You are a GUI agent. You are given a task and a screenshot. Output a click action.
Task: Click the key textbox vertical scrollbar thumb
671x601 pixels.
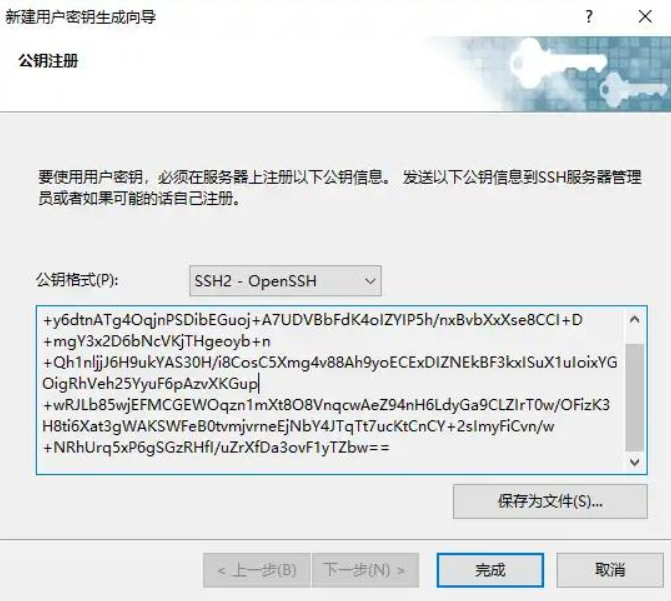click(635, 397)
